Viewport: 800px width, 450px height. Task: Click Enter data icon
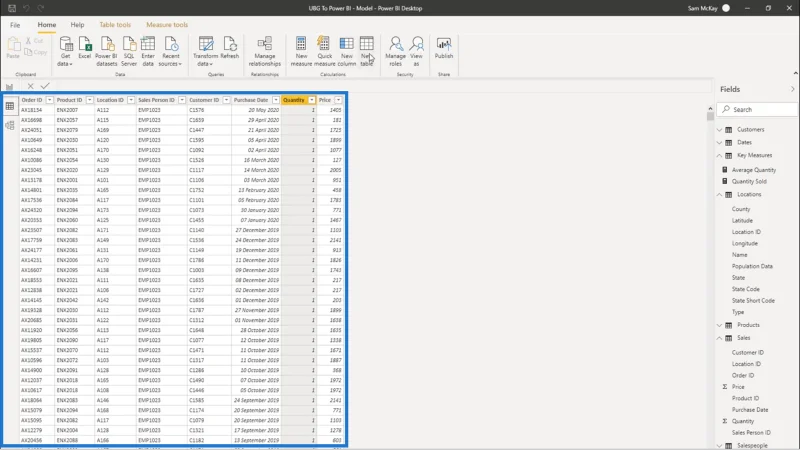(148, 51)
